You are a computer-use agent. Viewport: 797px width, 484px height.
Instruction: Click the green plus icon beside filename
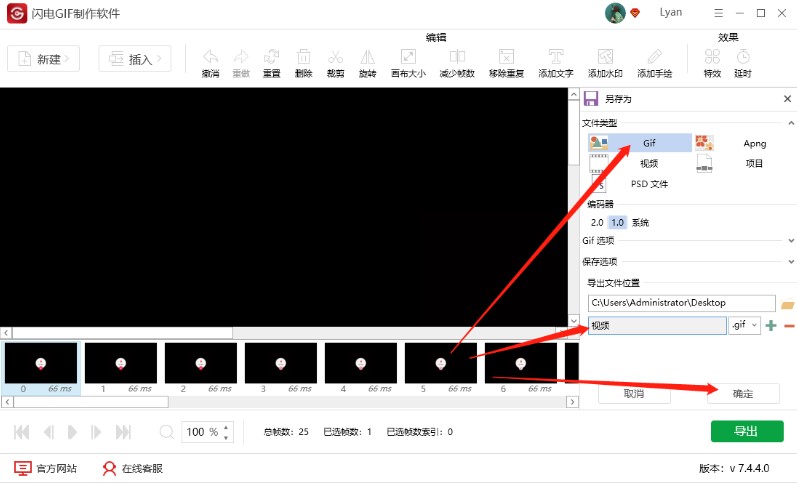coord(771,326)
